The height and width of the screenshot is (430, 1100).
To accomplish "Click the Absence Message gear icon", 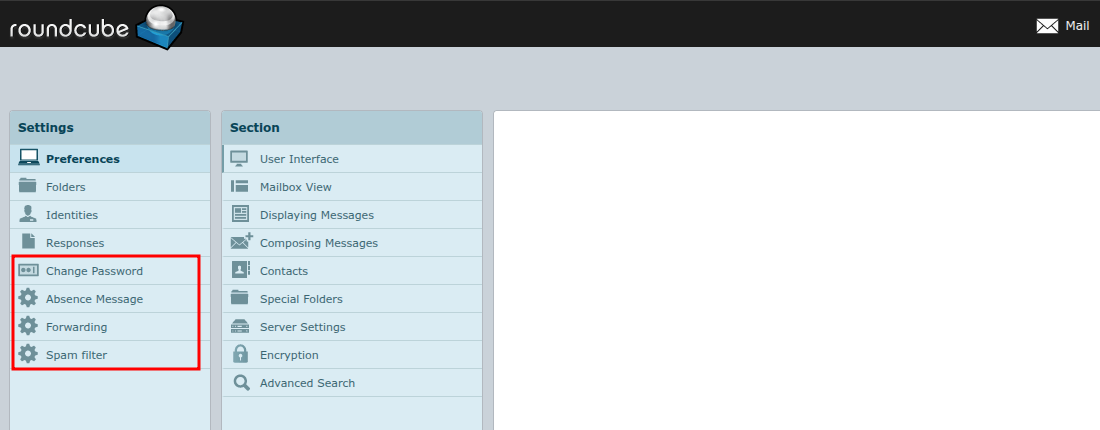I will click(x=29, y=298).
